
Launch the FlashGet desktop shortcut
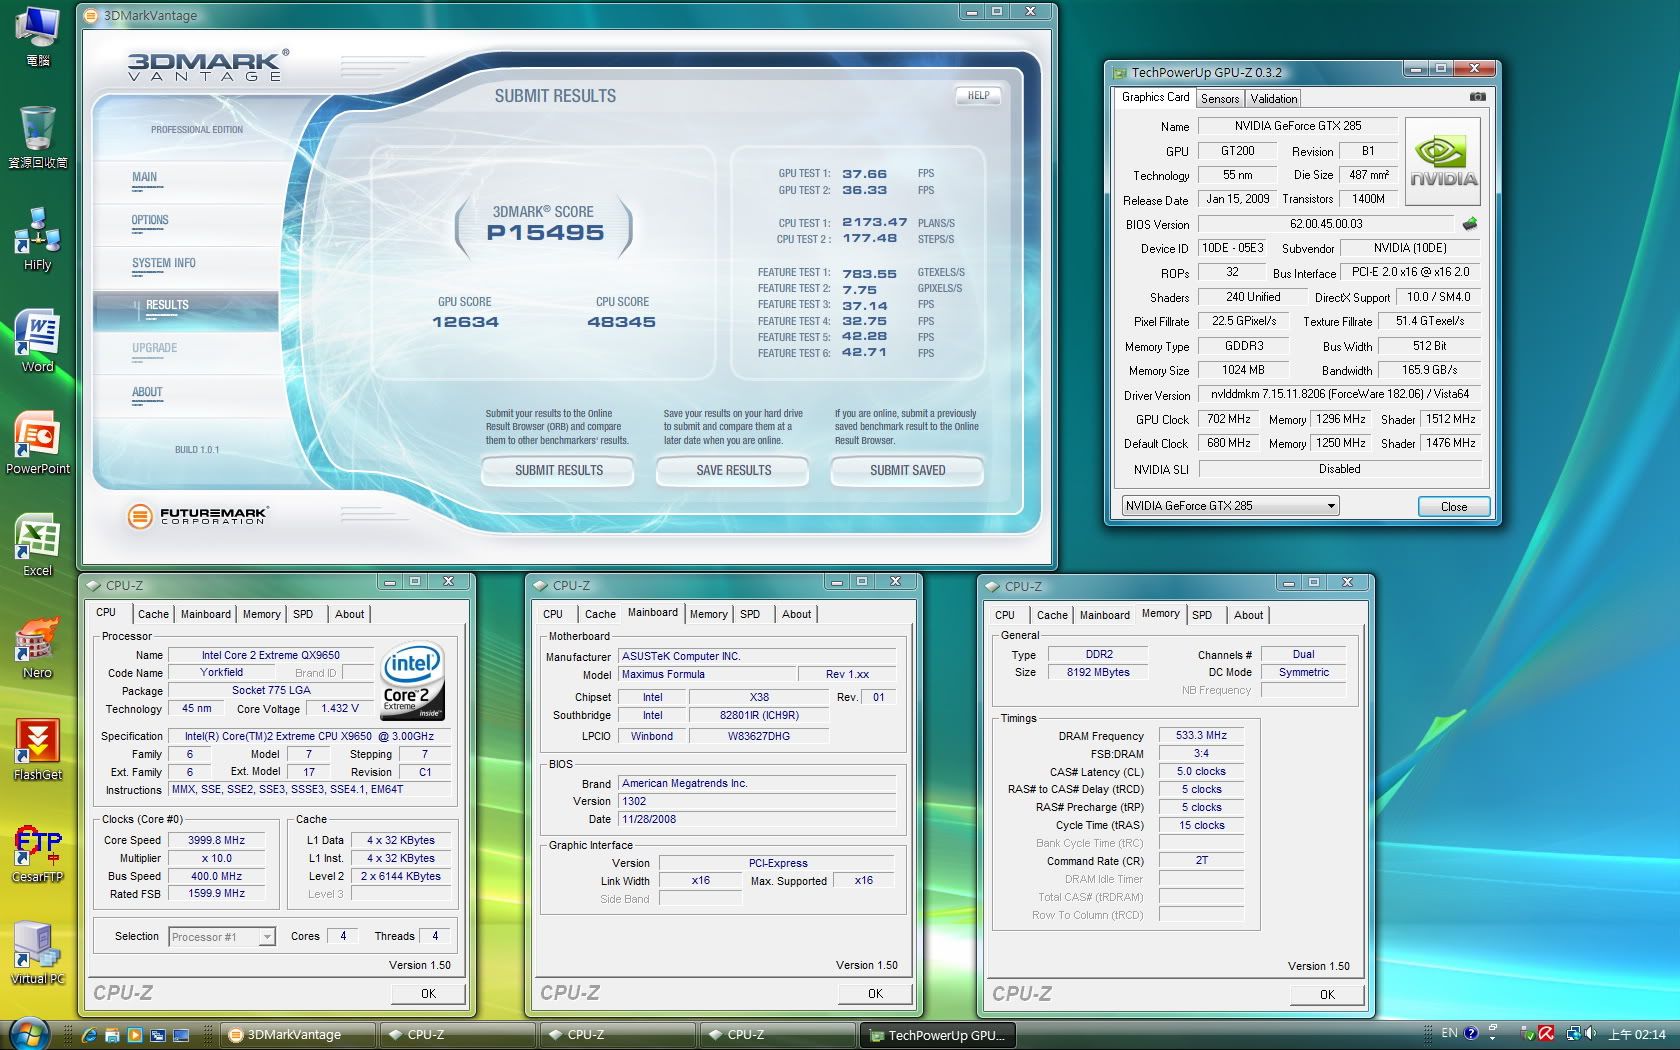pos(37,748)
